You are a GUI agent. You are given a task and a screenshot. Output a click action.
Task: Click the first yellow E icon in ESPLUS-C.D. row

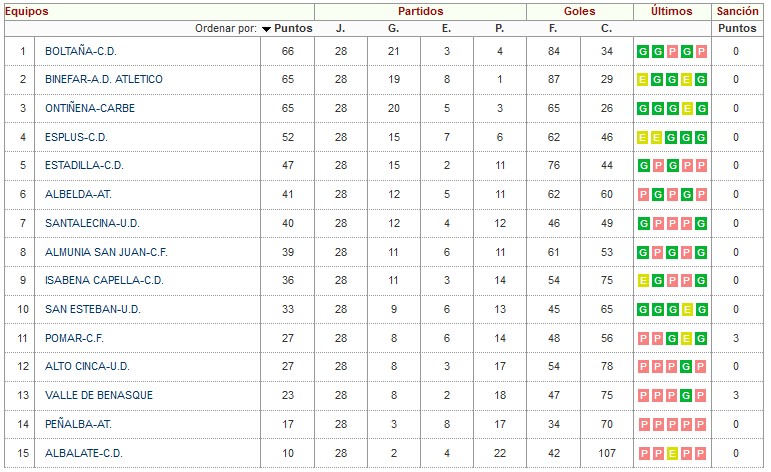(643, 137)
